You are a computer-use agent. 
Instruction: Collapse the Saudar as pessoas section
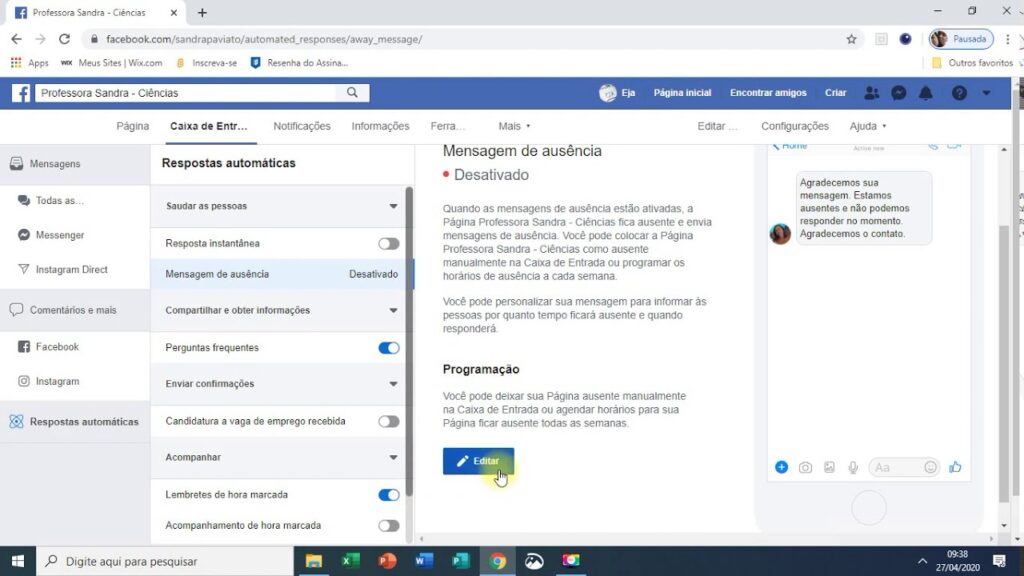pos(393,206)
